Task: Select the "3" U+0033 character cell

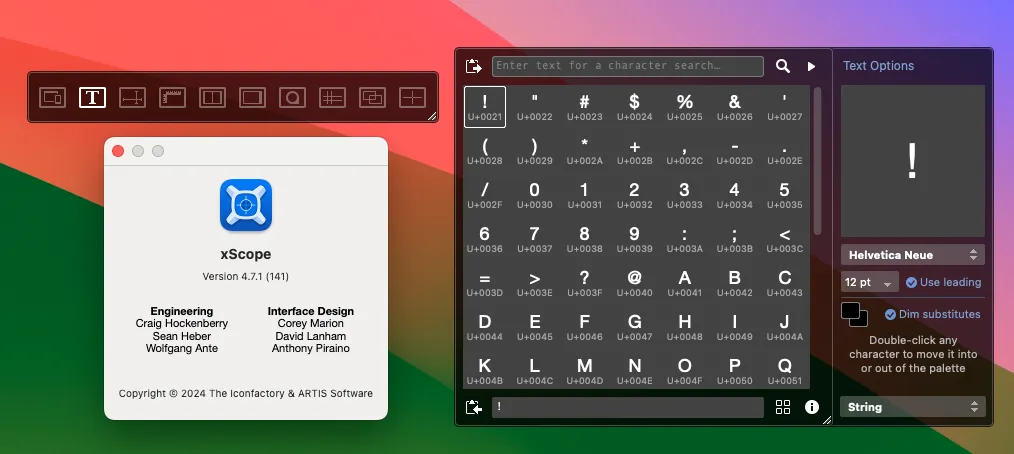Action: pyautogui.click(x=685, y=195)
